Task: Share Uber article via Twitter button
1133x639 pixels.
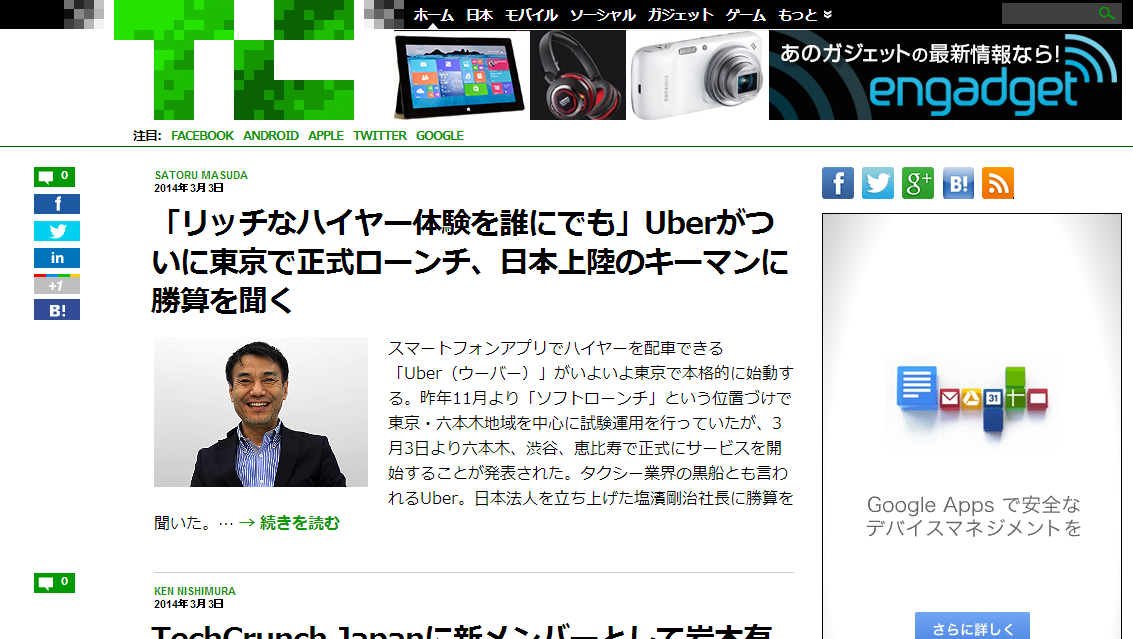Action: [x=57, y=231]
